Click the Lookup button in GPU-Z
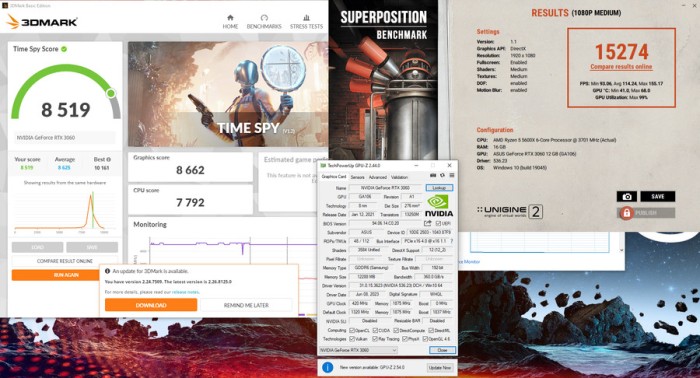 [439, 188]
